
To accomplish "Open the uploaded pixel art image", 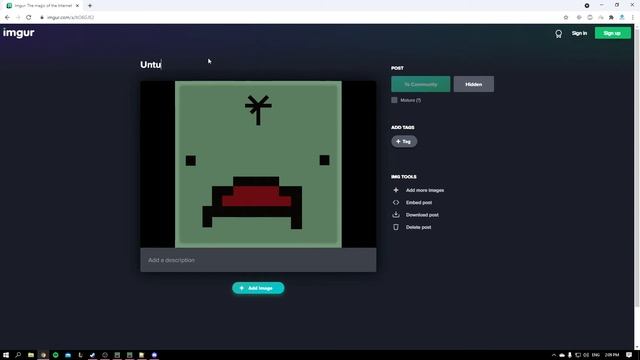I will [258, 164].
